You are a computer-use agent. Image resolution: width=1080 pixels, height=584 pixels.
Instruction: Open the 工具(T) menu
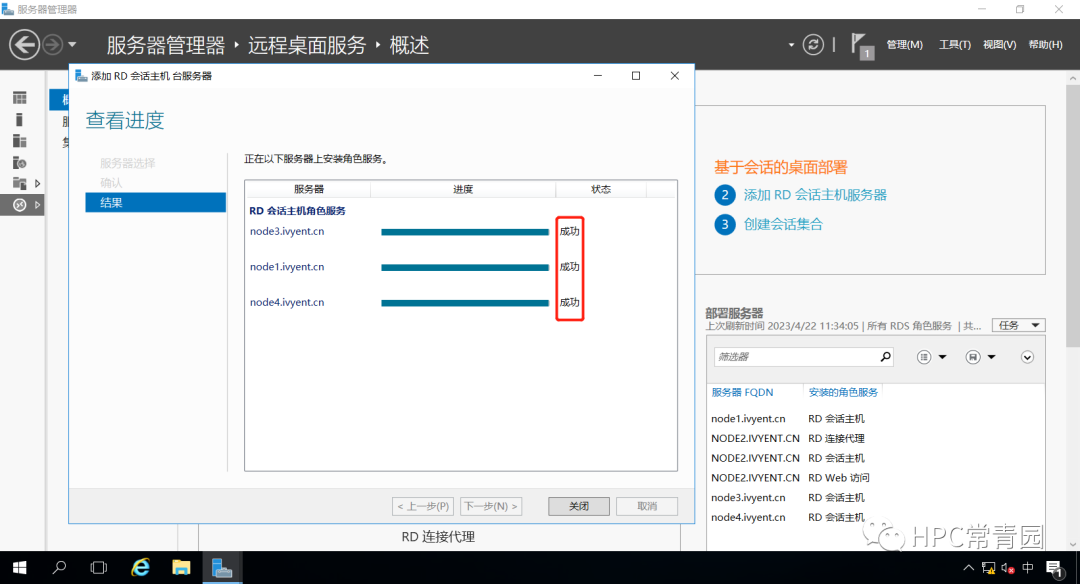[955, 45]
